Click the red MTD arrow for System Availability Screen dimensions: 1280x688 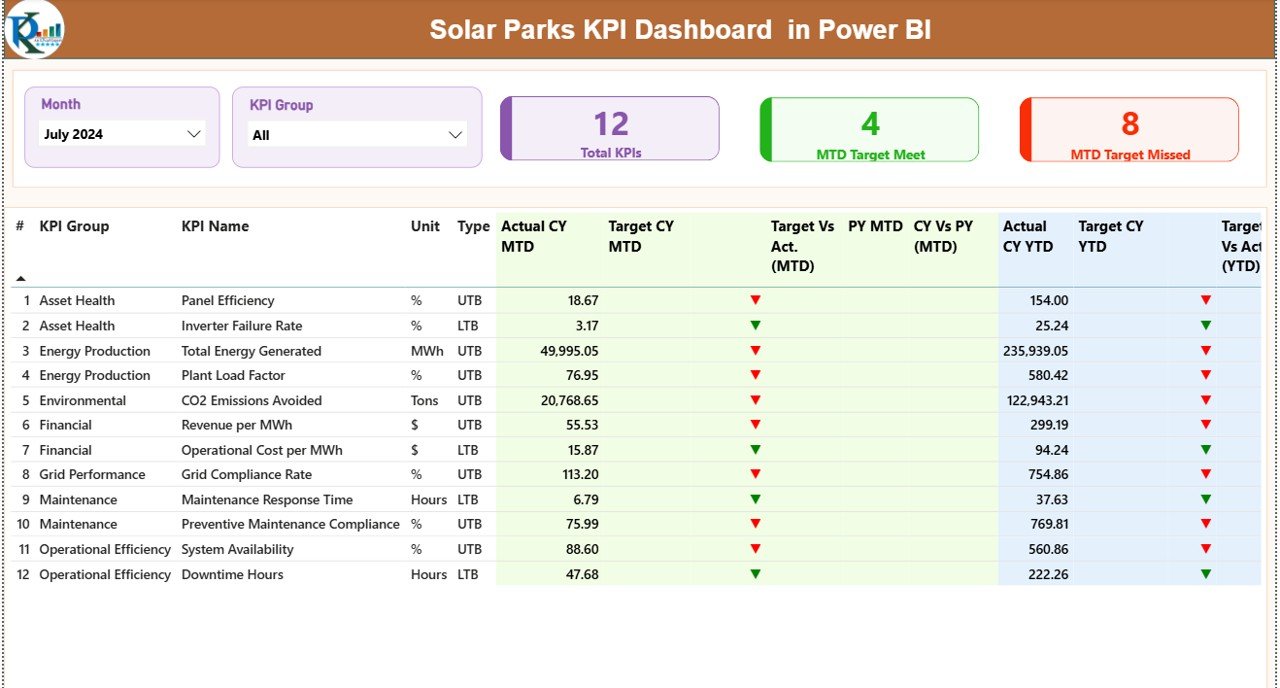pyautogui.click(x=756, y=548)
